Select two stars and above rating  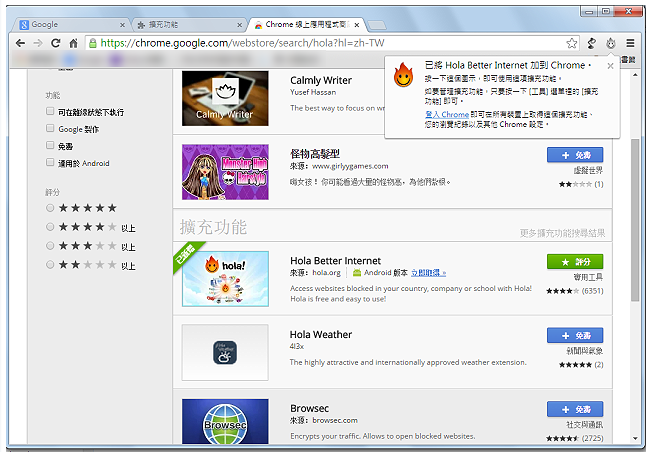[x=50, y=265]
